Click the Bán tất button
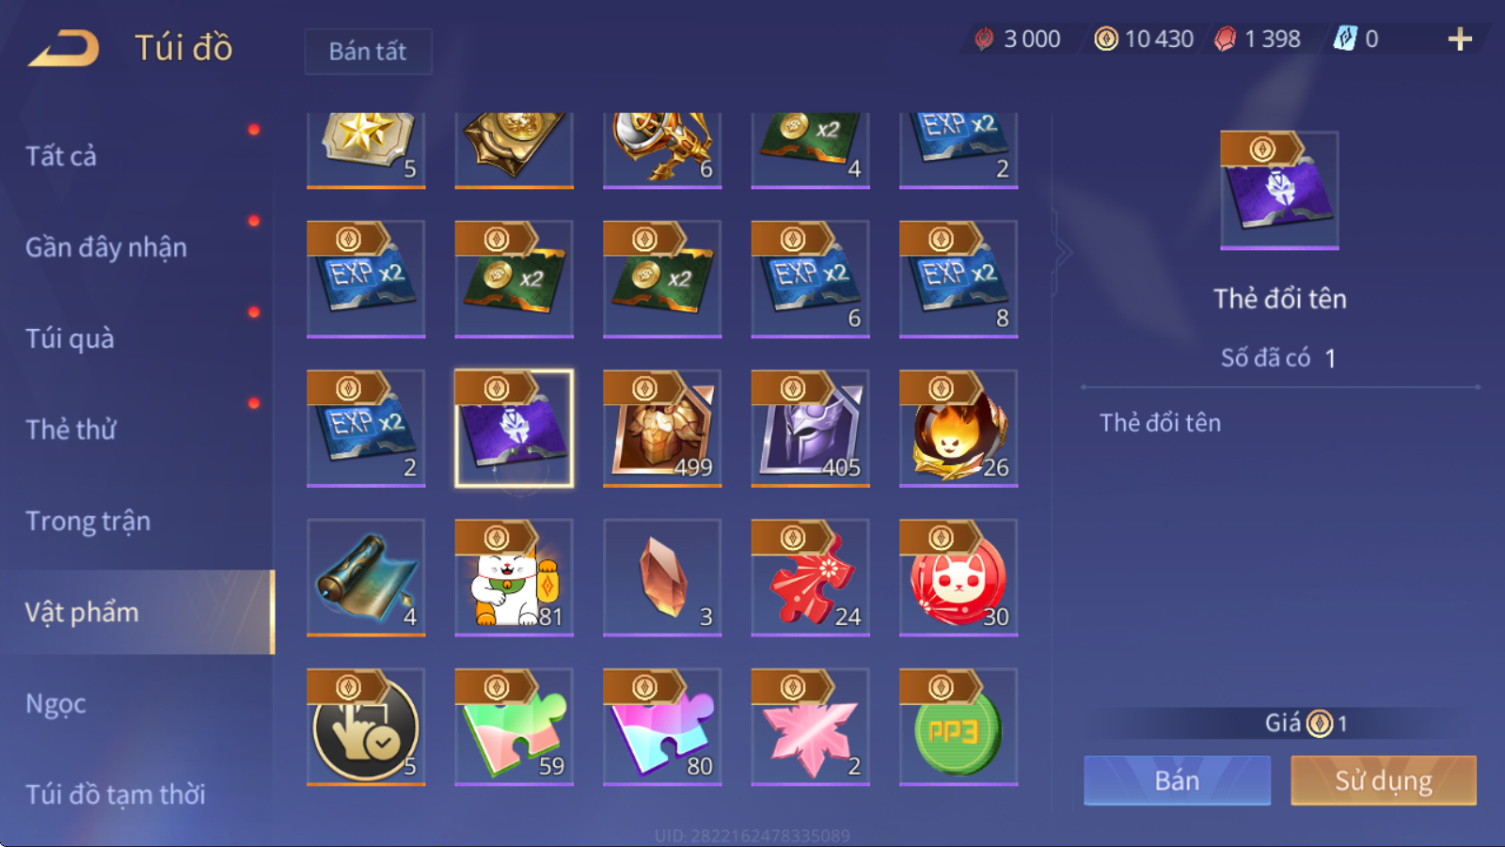This screenshot has height=847, width=1505. click(368, 51)
